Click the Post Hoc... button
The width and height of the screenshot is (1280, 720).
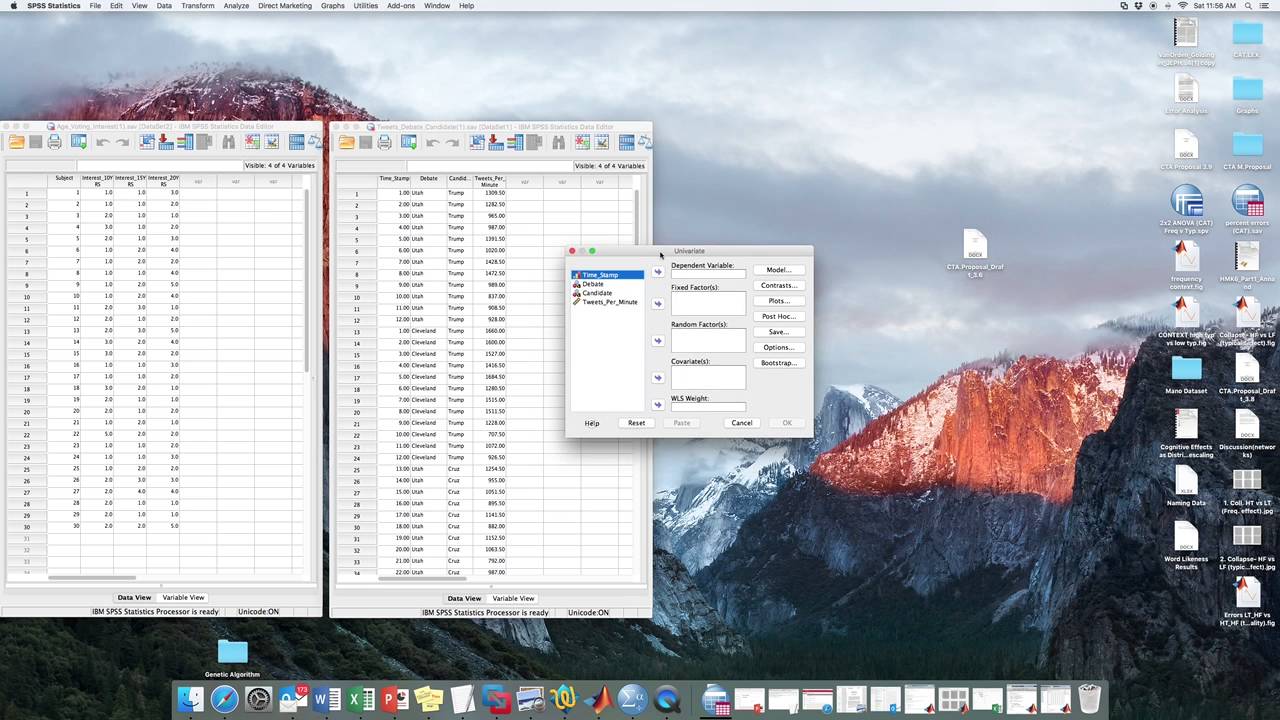[x=778, y=316]
